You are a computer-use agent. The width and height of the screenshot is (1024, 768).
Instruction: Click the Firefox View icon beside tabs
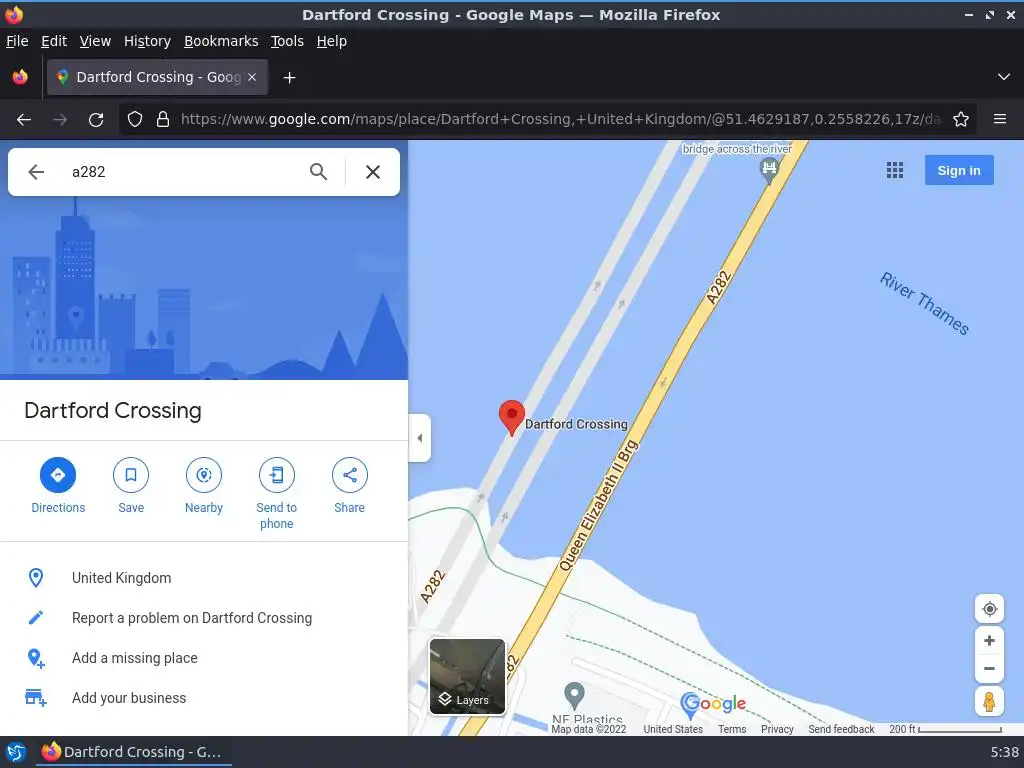20,77
